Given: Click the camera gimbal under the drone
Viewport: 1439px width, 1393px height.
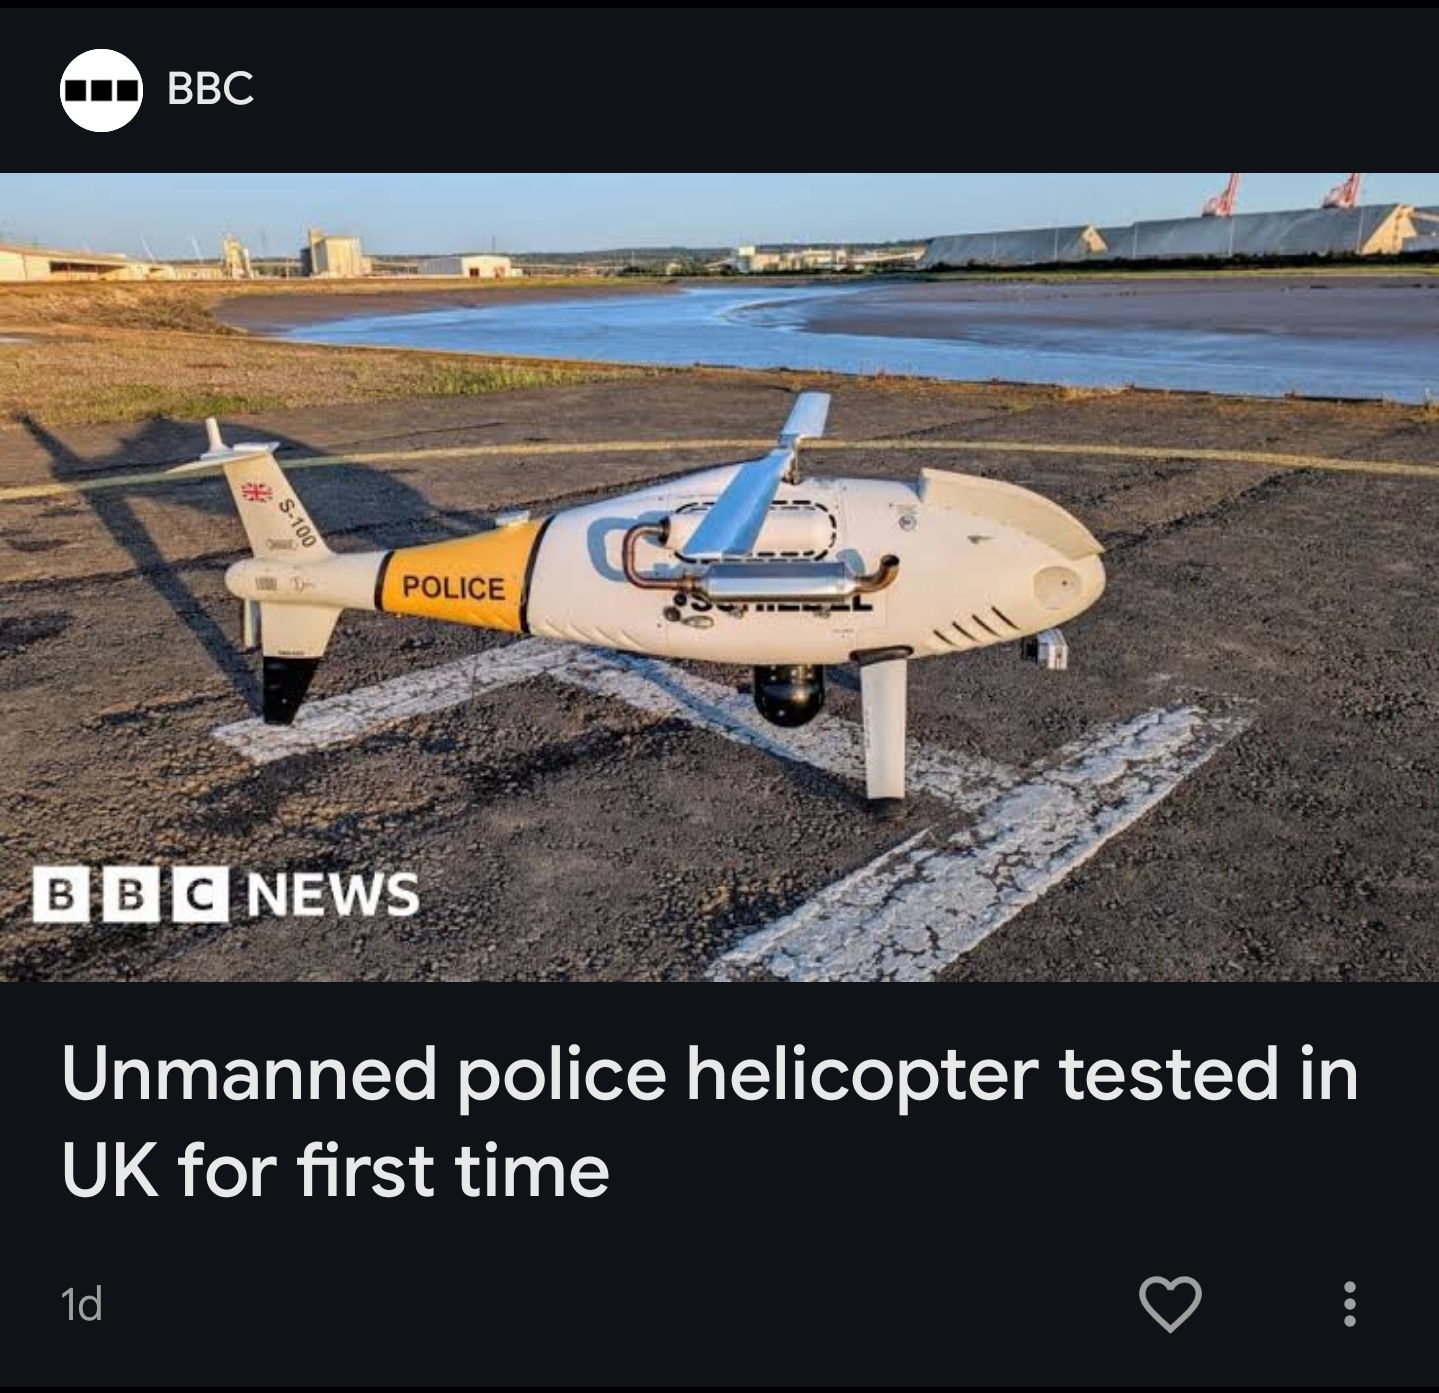Looking at the screenshot, I should click(788, 694).
